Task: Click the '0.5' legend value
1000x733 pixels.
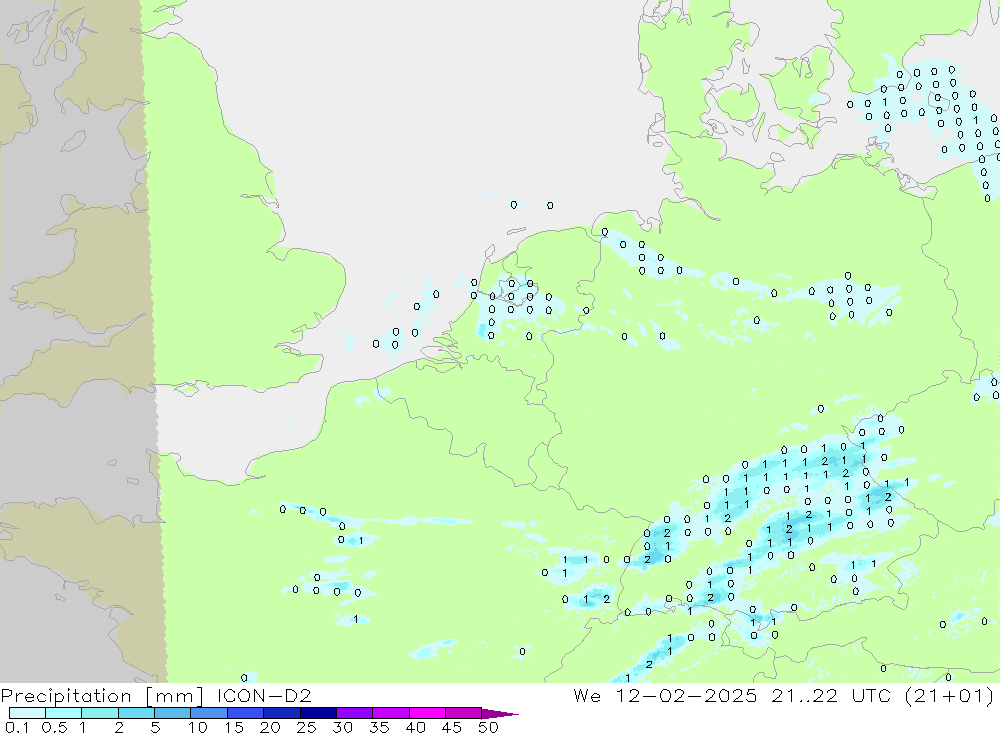Action: [x=54, y=727]
